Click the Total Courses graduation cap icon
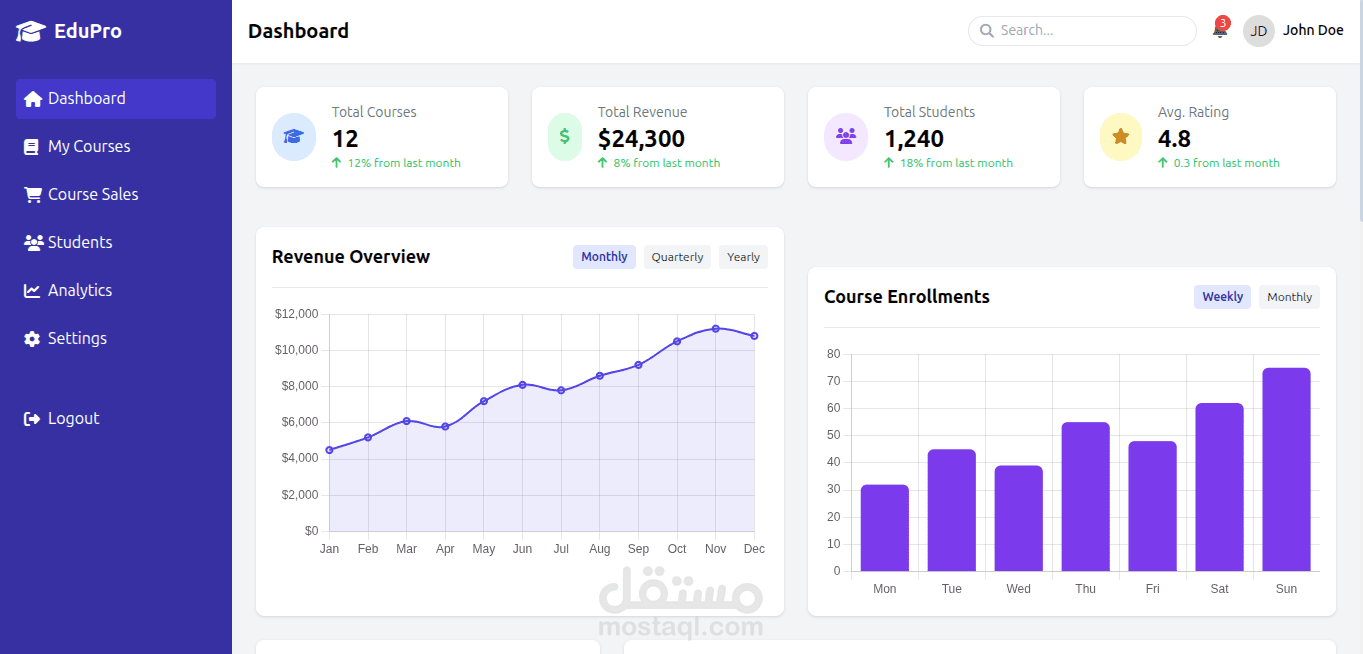Image resolution: width=1363 pixels, height=654 pixels. tap(293, 137)
